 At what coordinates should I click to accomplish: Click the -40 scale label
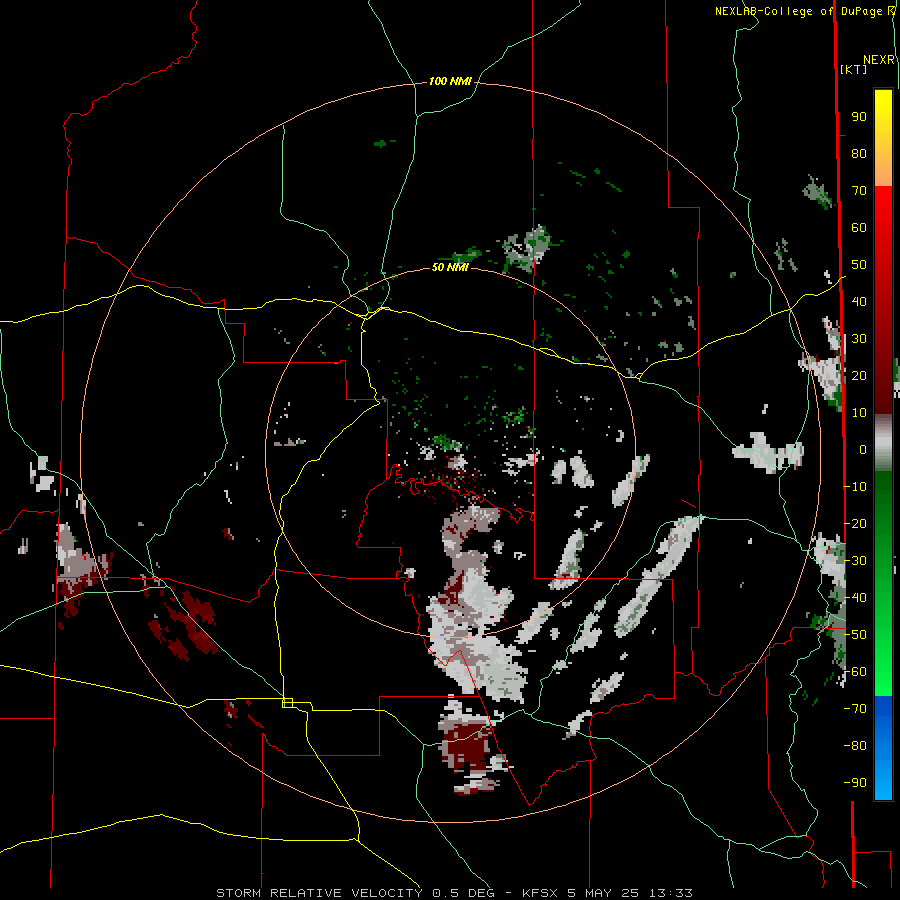tap(855, 598)
